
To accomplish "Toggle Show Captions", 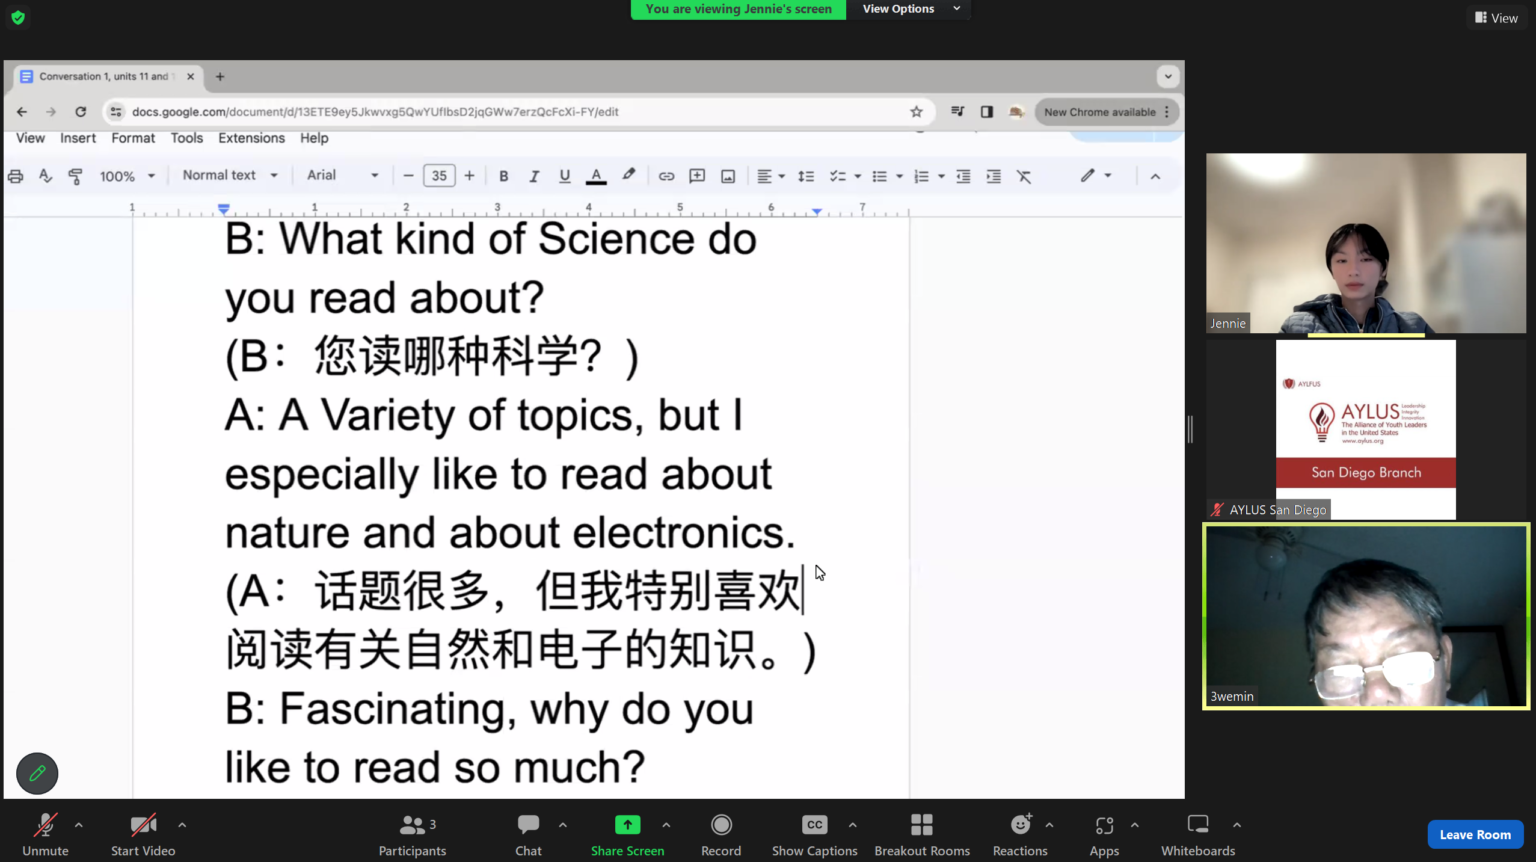I will 814,835.
